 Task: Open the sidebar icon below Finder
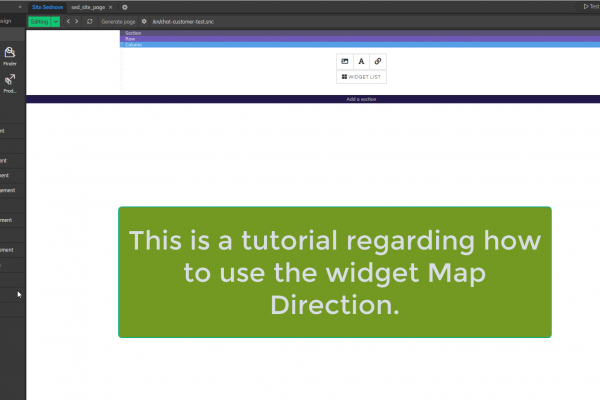(10, 81)
